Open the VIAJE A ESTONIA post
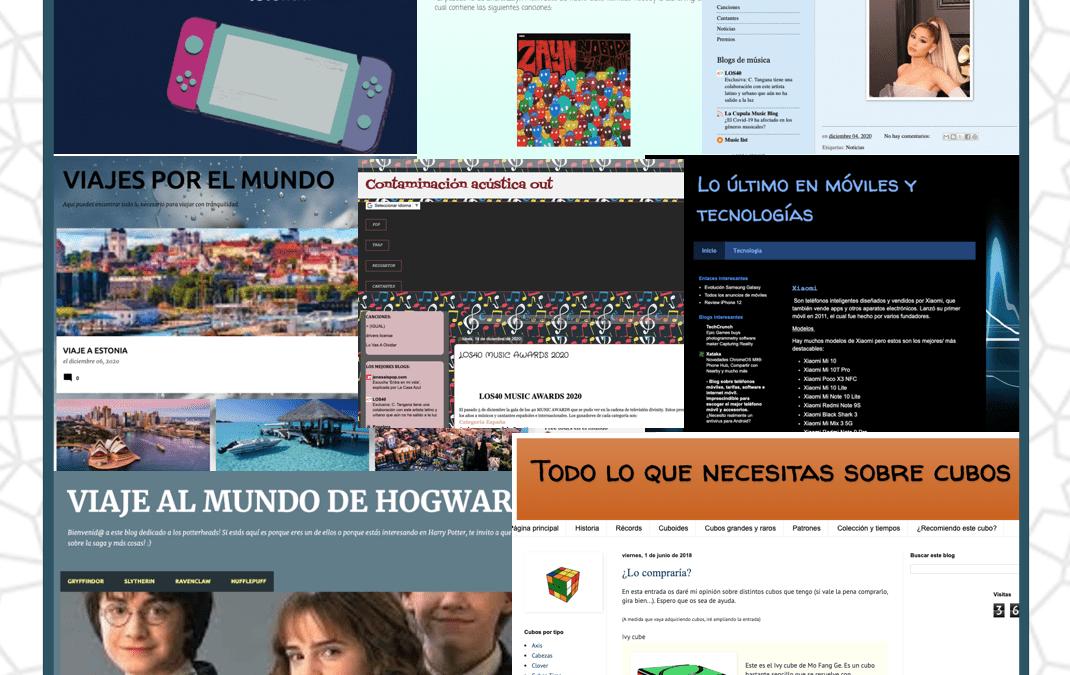Viewport: 1070px width, 675px height. 95,351
